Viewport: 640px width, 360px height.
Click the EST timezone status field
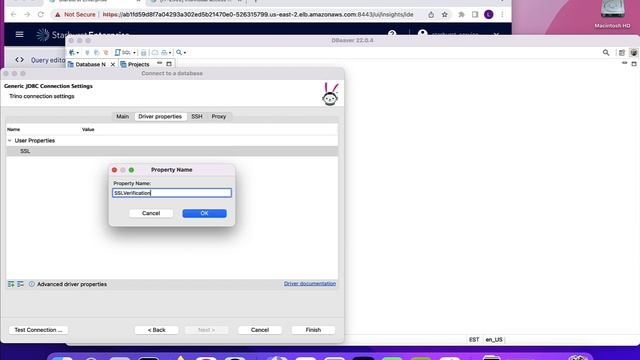[x=474, y=340]
